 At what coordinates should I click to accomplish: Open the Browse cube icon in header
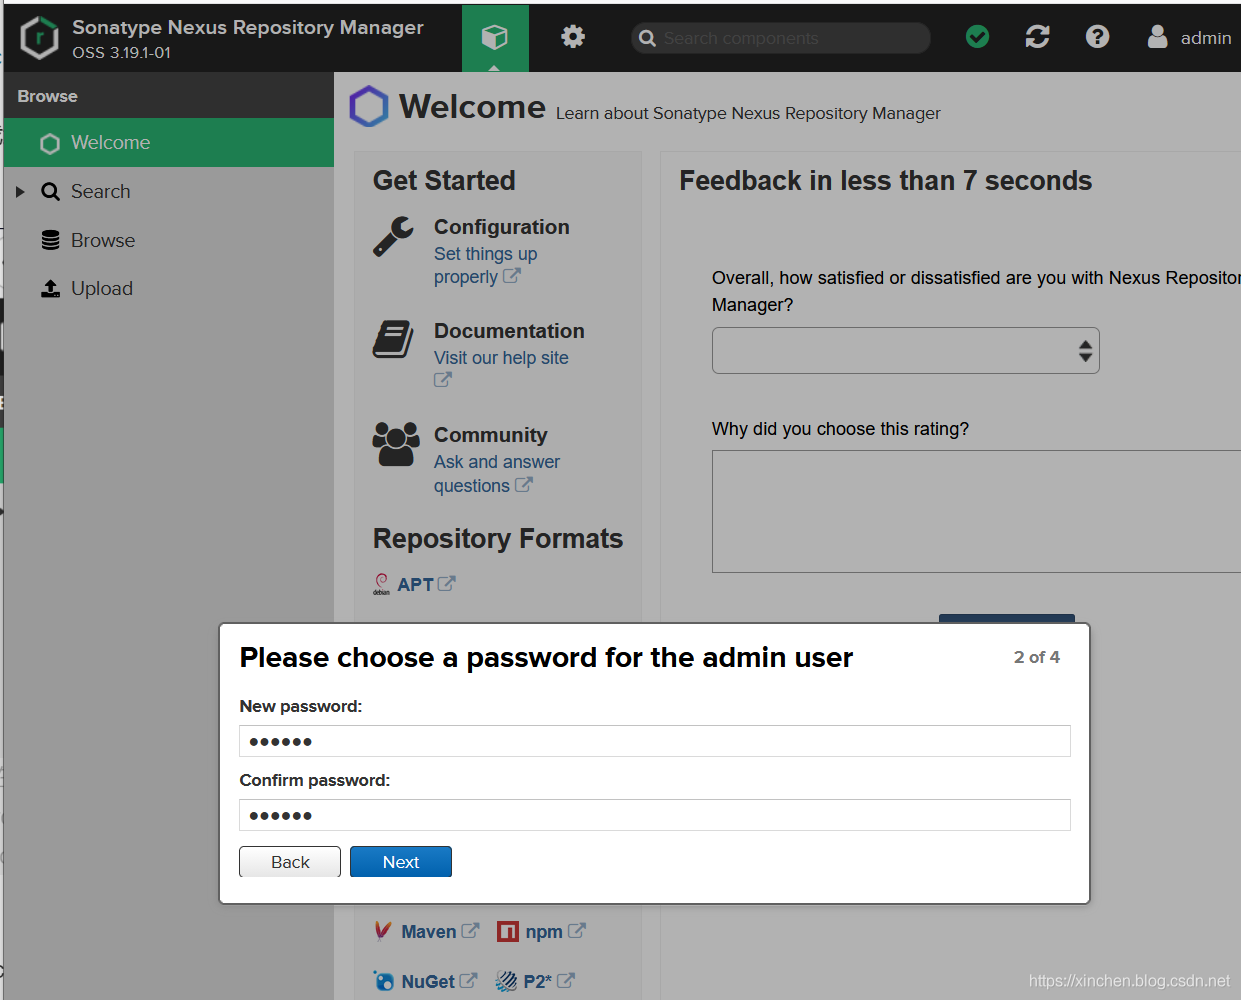click(x=495, y=37)
